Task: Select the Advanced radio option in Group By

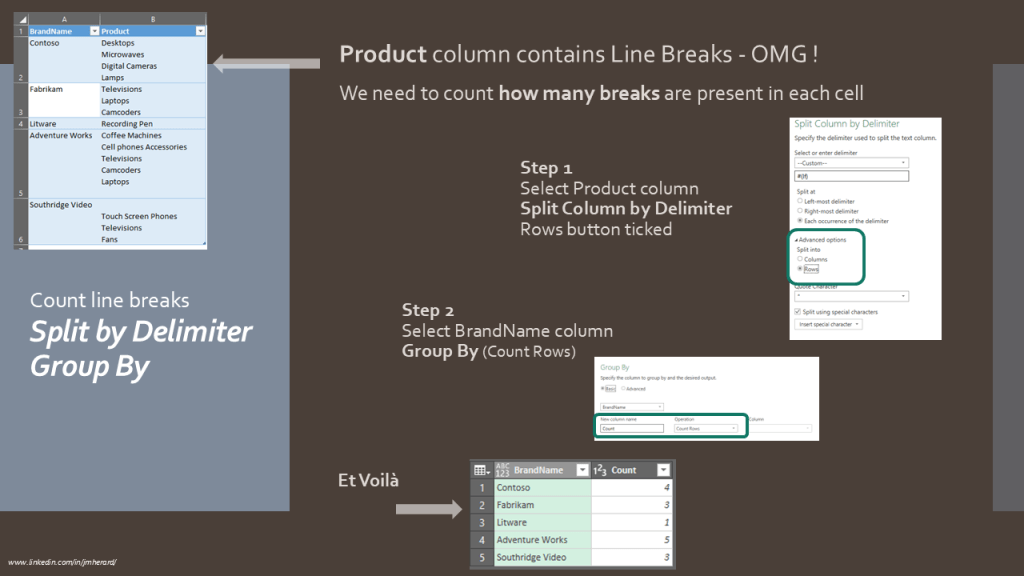Action: (623, 388)
